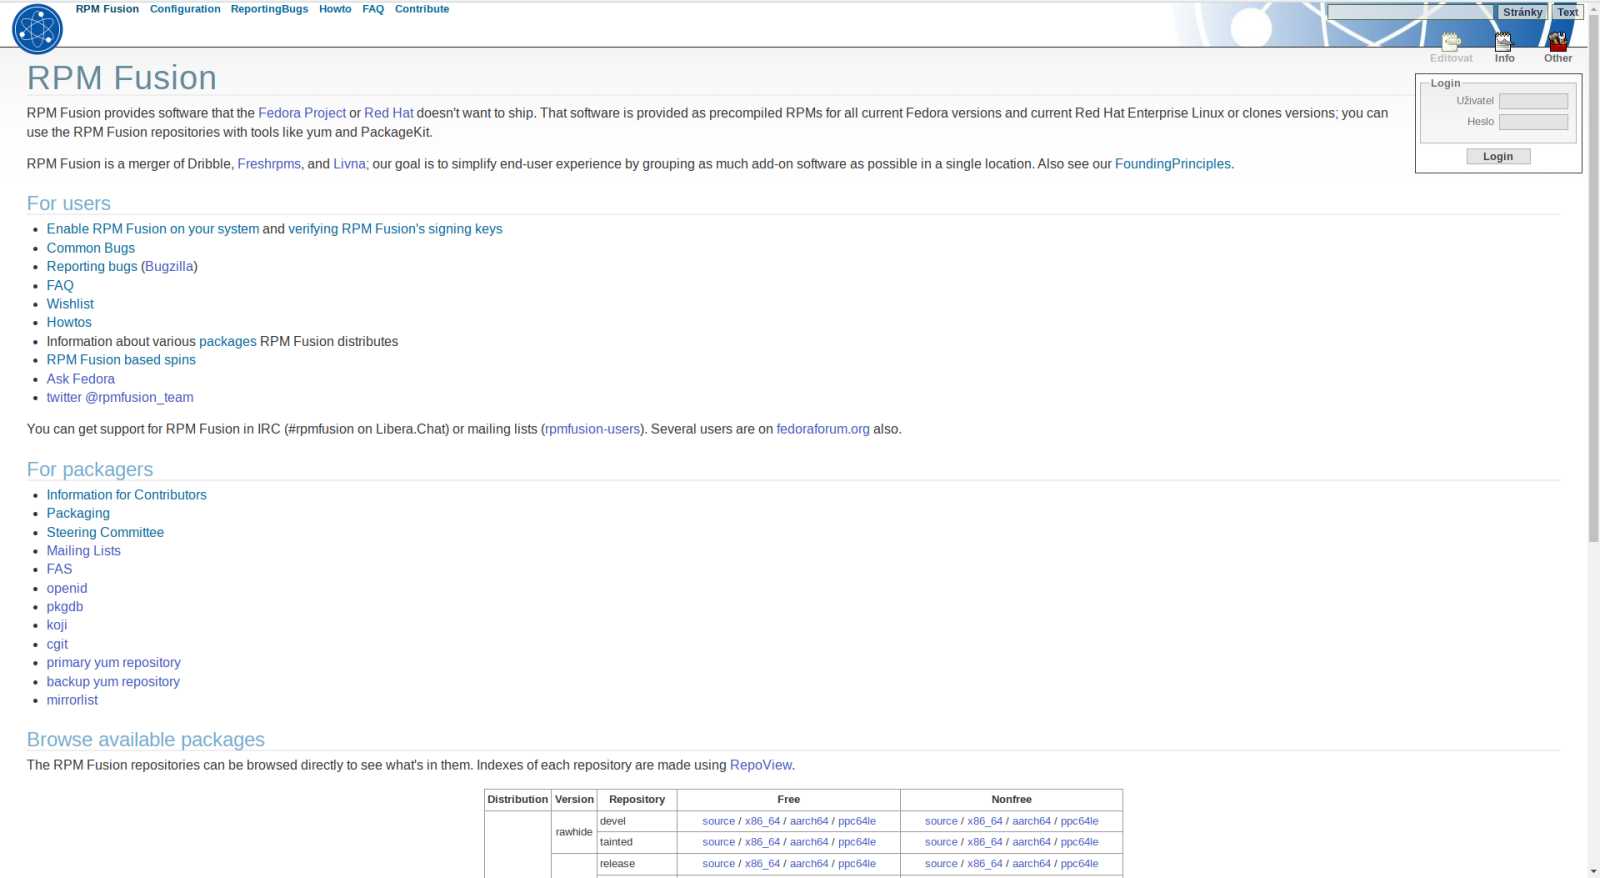Open the Livna link
1600x878 pixels.
coord(349,164)
